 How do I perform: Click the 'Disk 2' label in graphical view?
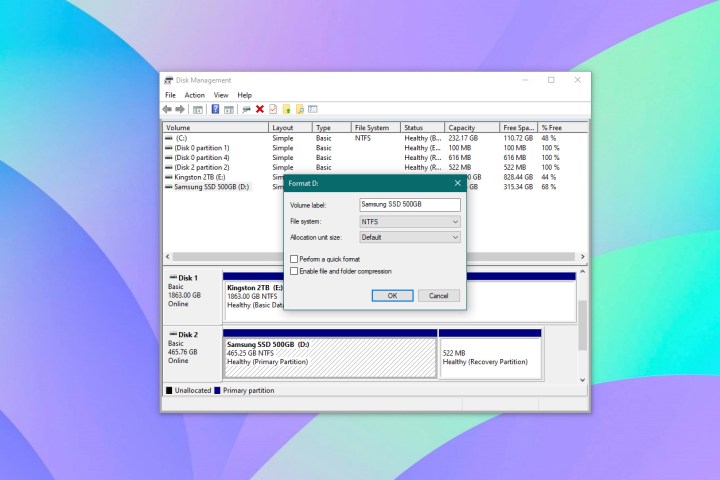point(188,334)
